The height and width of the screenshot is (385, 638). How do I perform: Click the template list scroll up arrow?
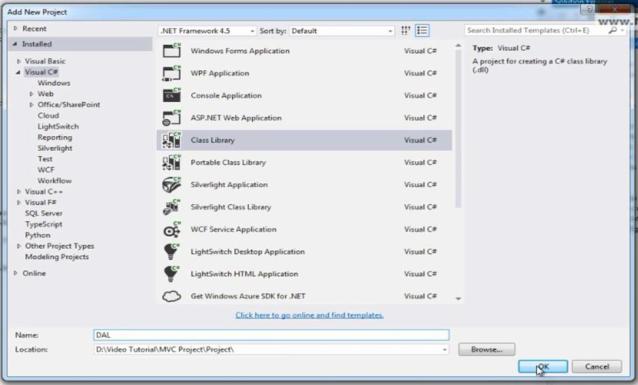pos(459,46)
